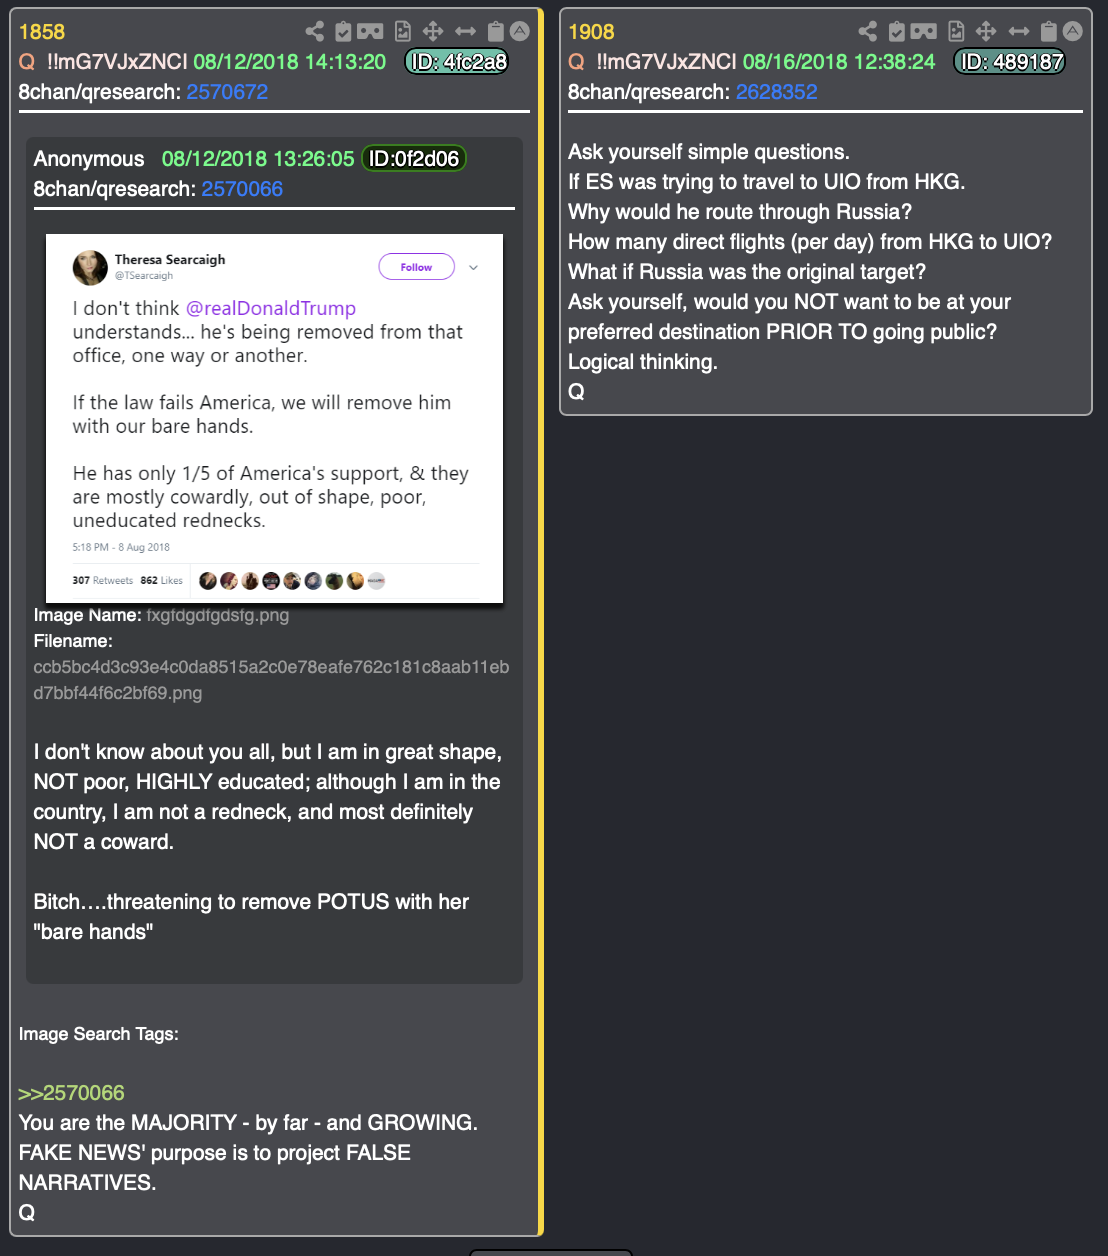The width and height of the screenshot is (1108, 1256).
Task: Click the Follow button in the embedded tweet
Action: [416, 267]
